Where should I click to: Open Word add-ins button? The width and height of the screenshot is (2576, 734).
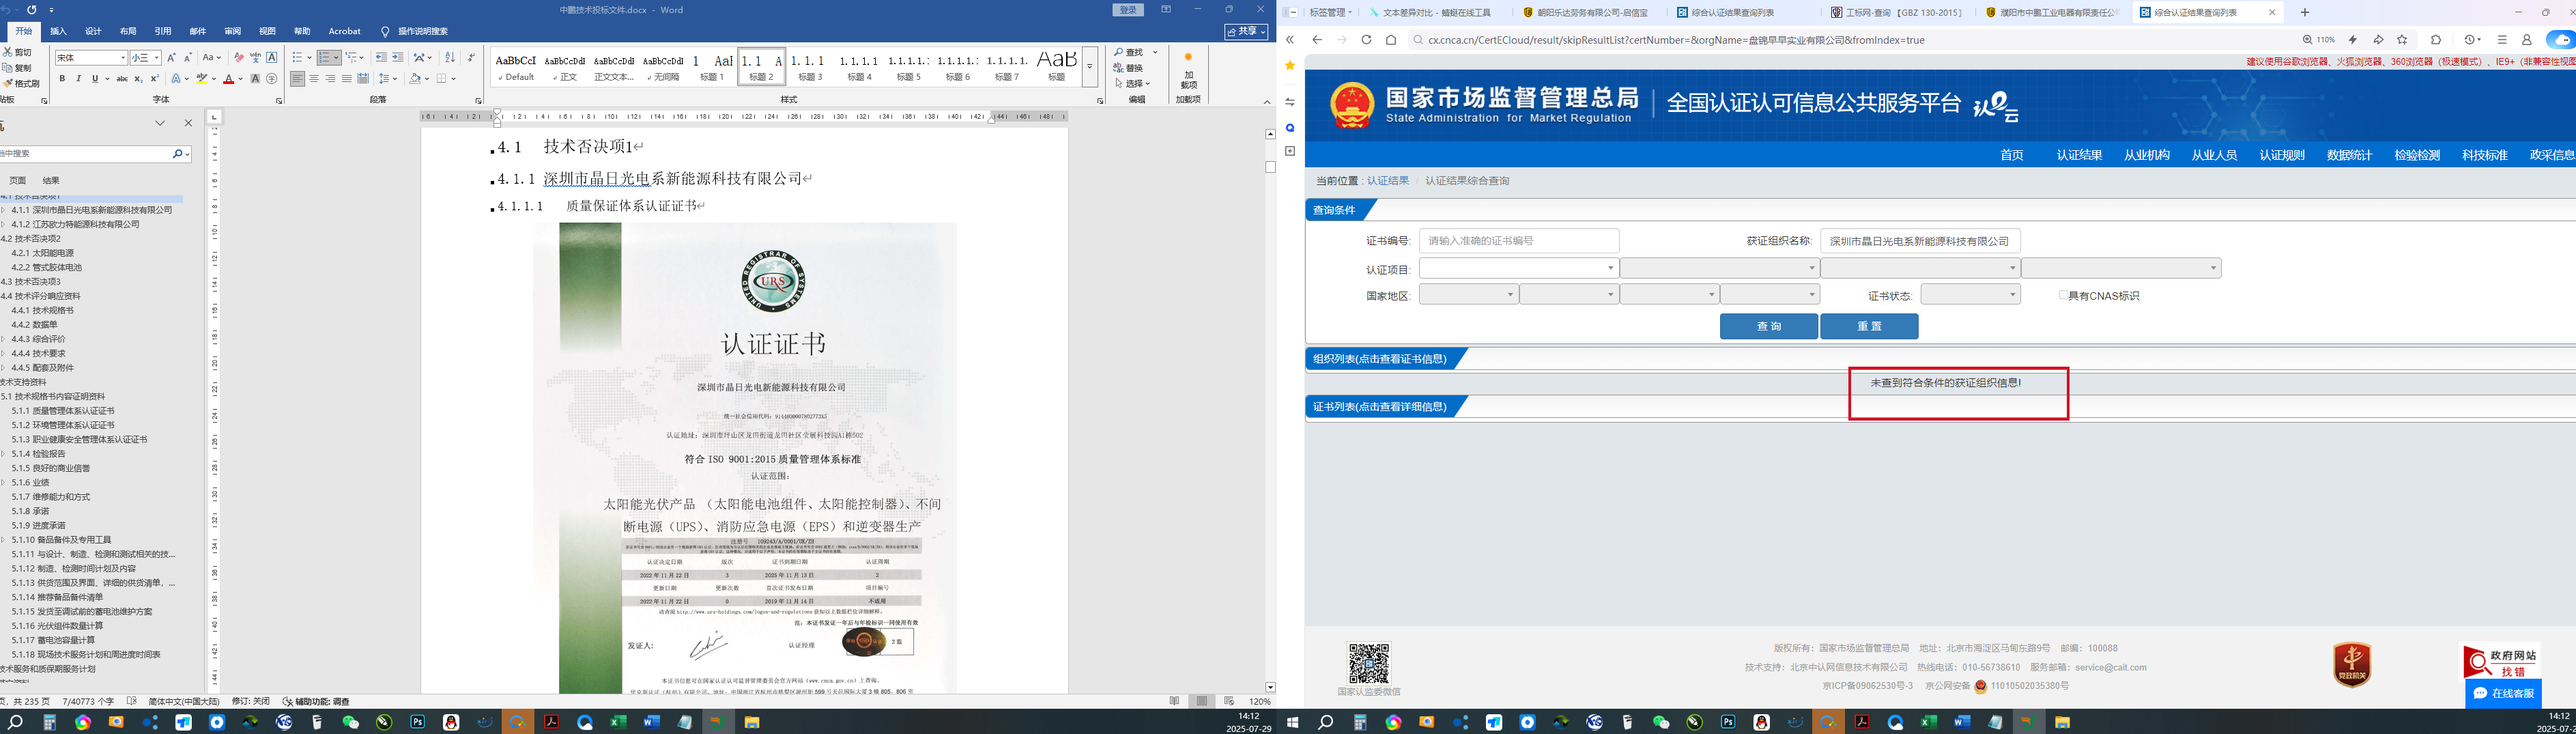pyautogui.click(x=1188, y=71)
